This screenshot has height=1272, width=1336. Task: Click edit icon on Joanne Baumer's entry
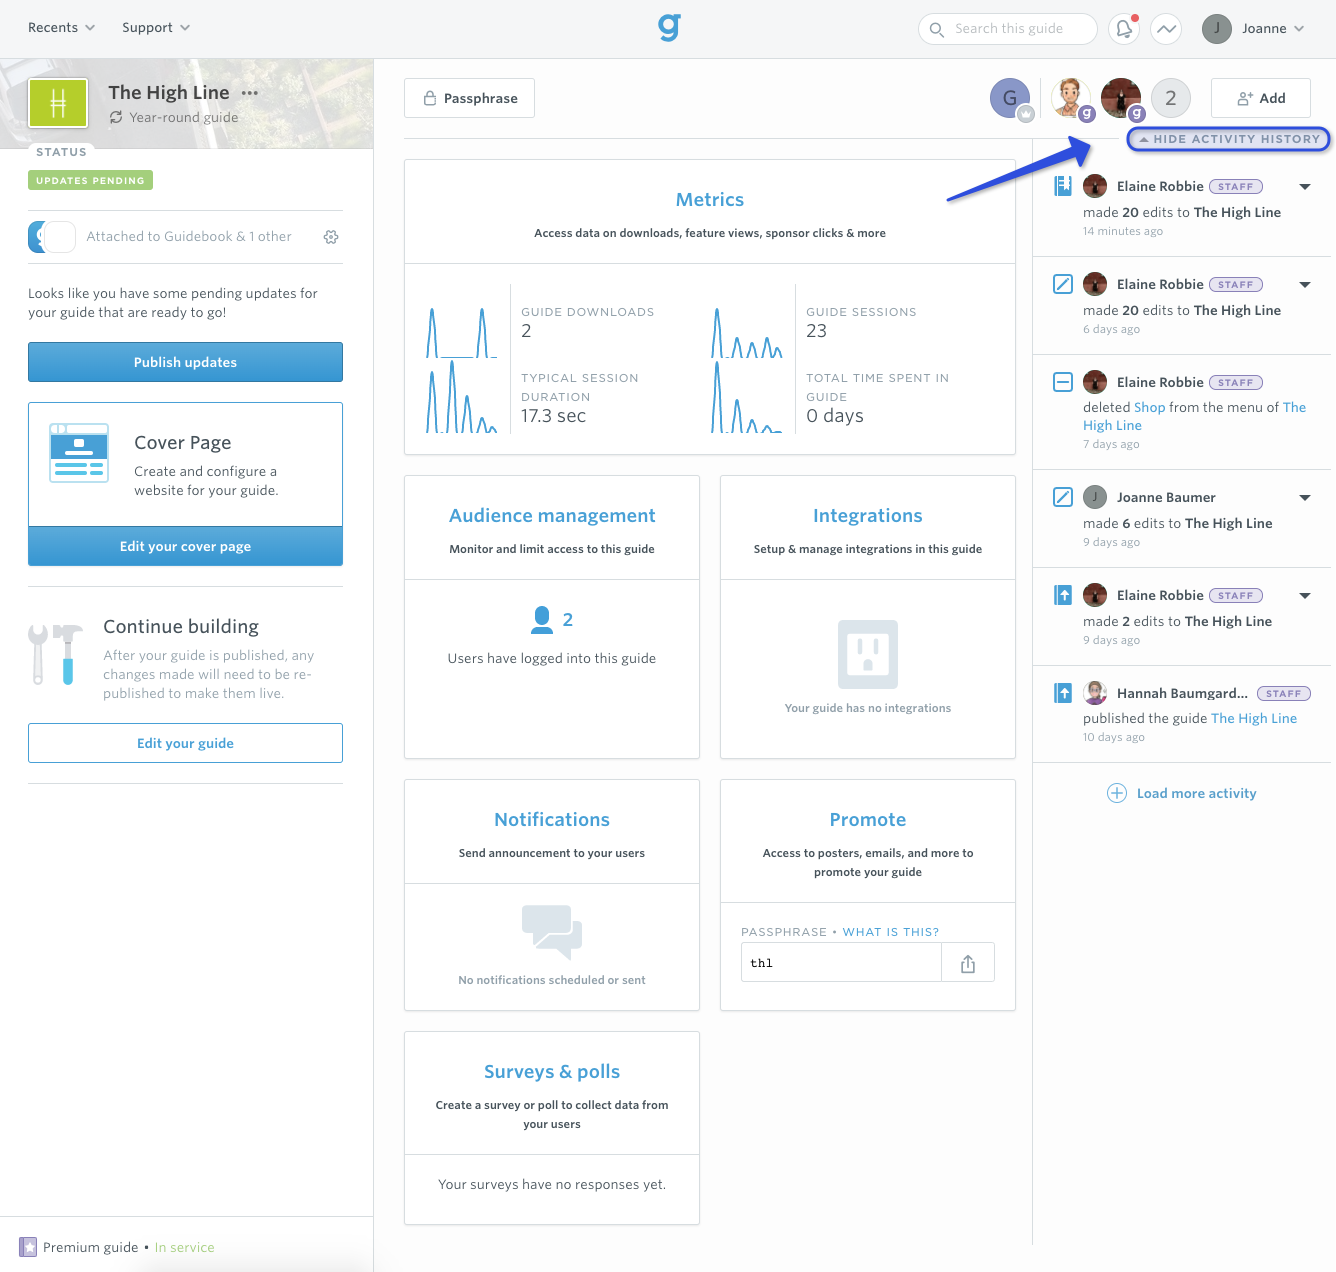pos(1063,497)
